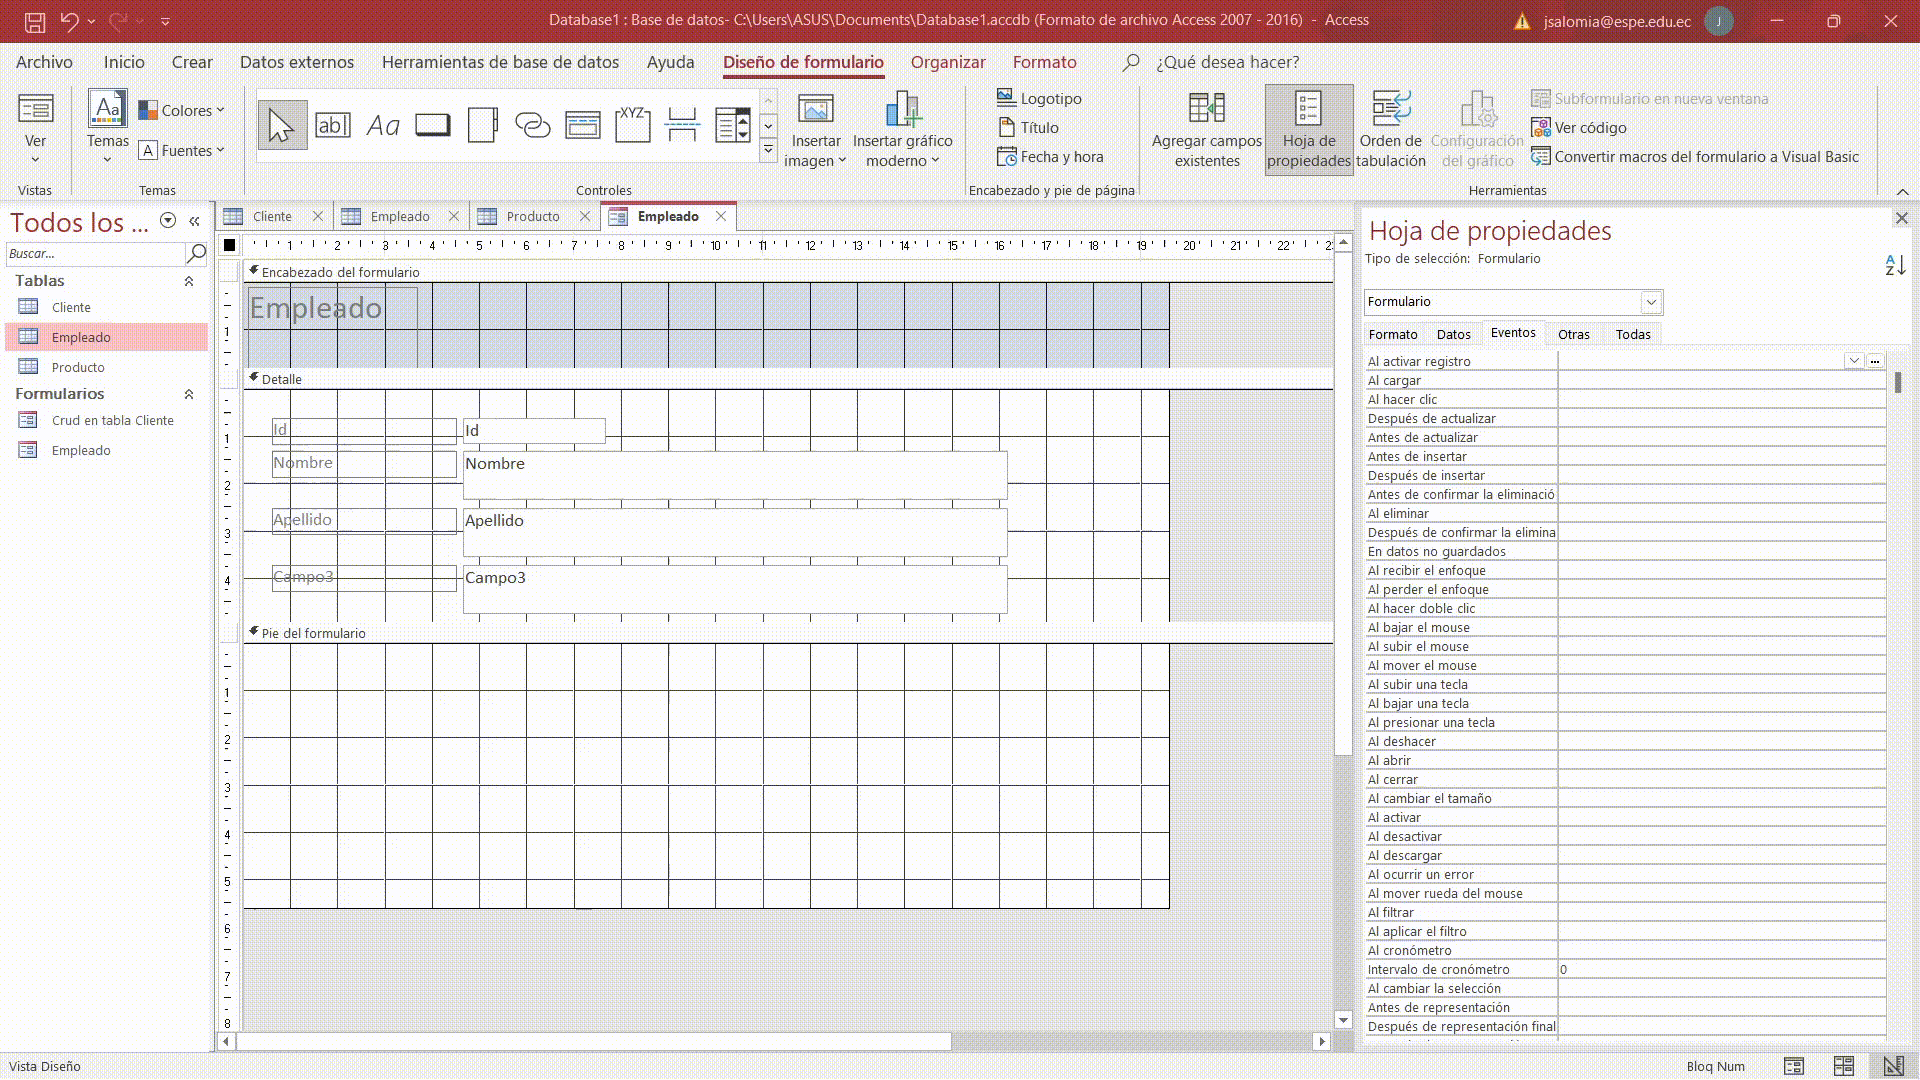The height and width of the screenshot is (1080, 1920).
Task: Collapse the ribbon with the chevron
Action: tap(1902, 191)
